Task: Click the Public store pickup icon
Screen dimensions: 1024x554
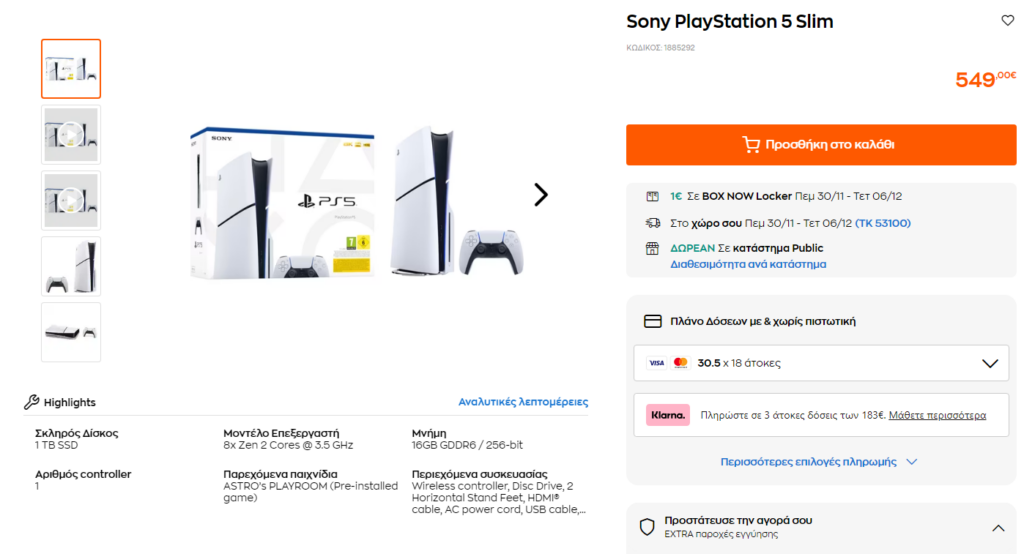Action: pos(653,248)
